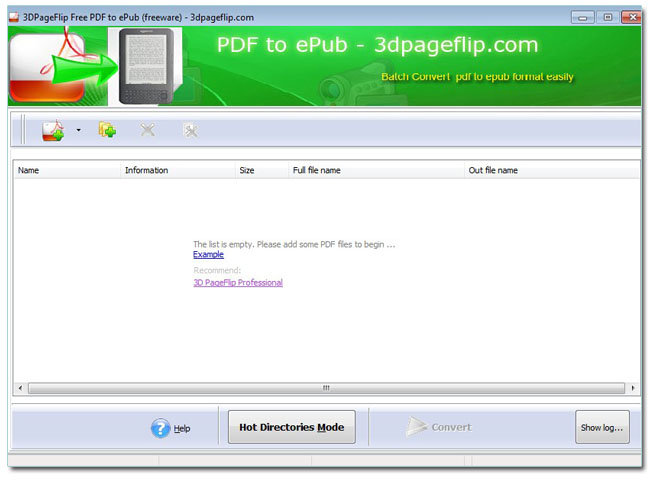
Task: Click the Help text label
Action: (182, 428)
